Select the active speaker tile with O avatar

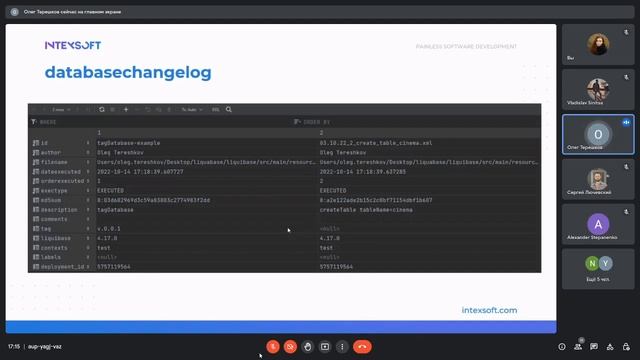click(x=598, y=134)
